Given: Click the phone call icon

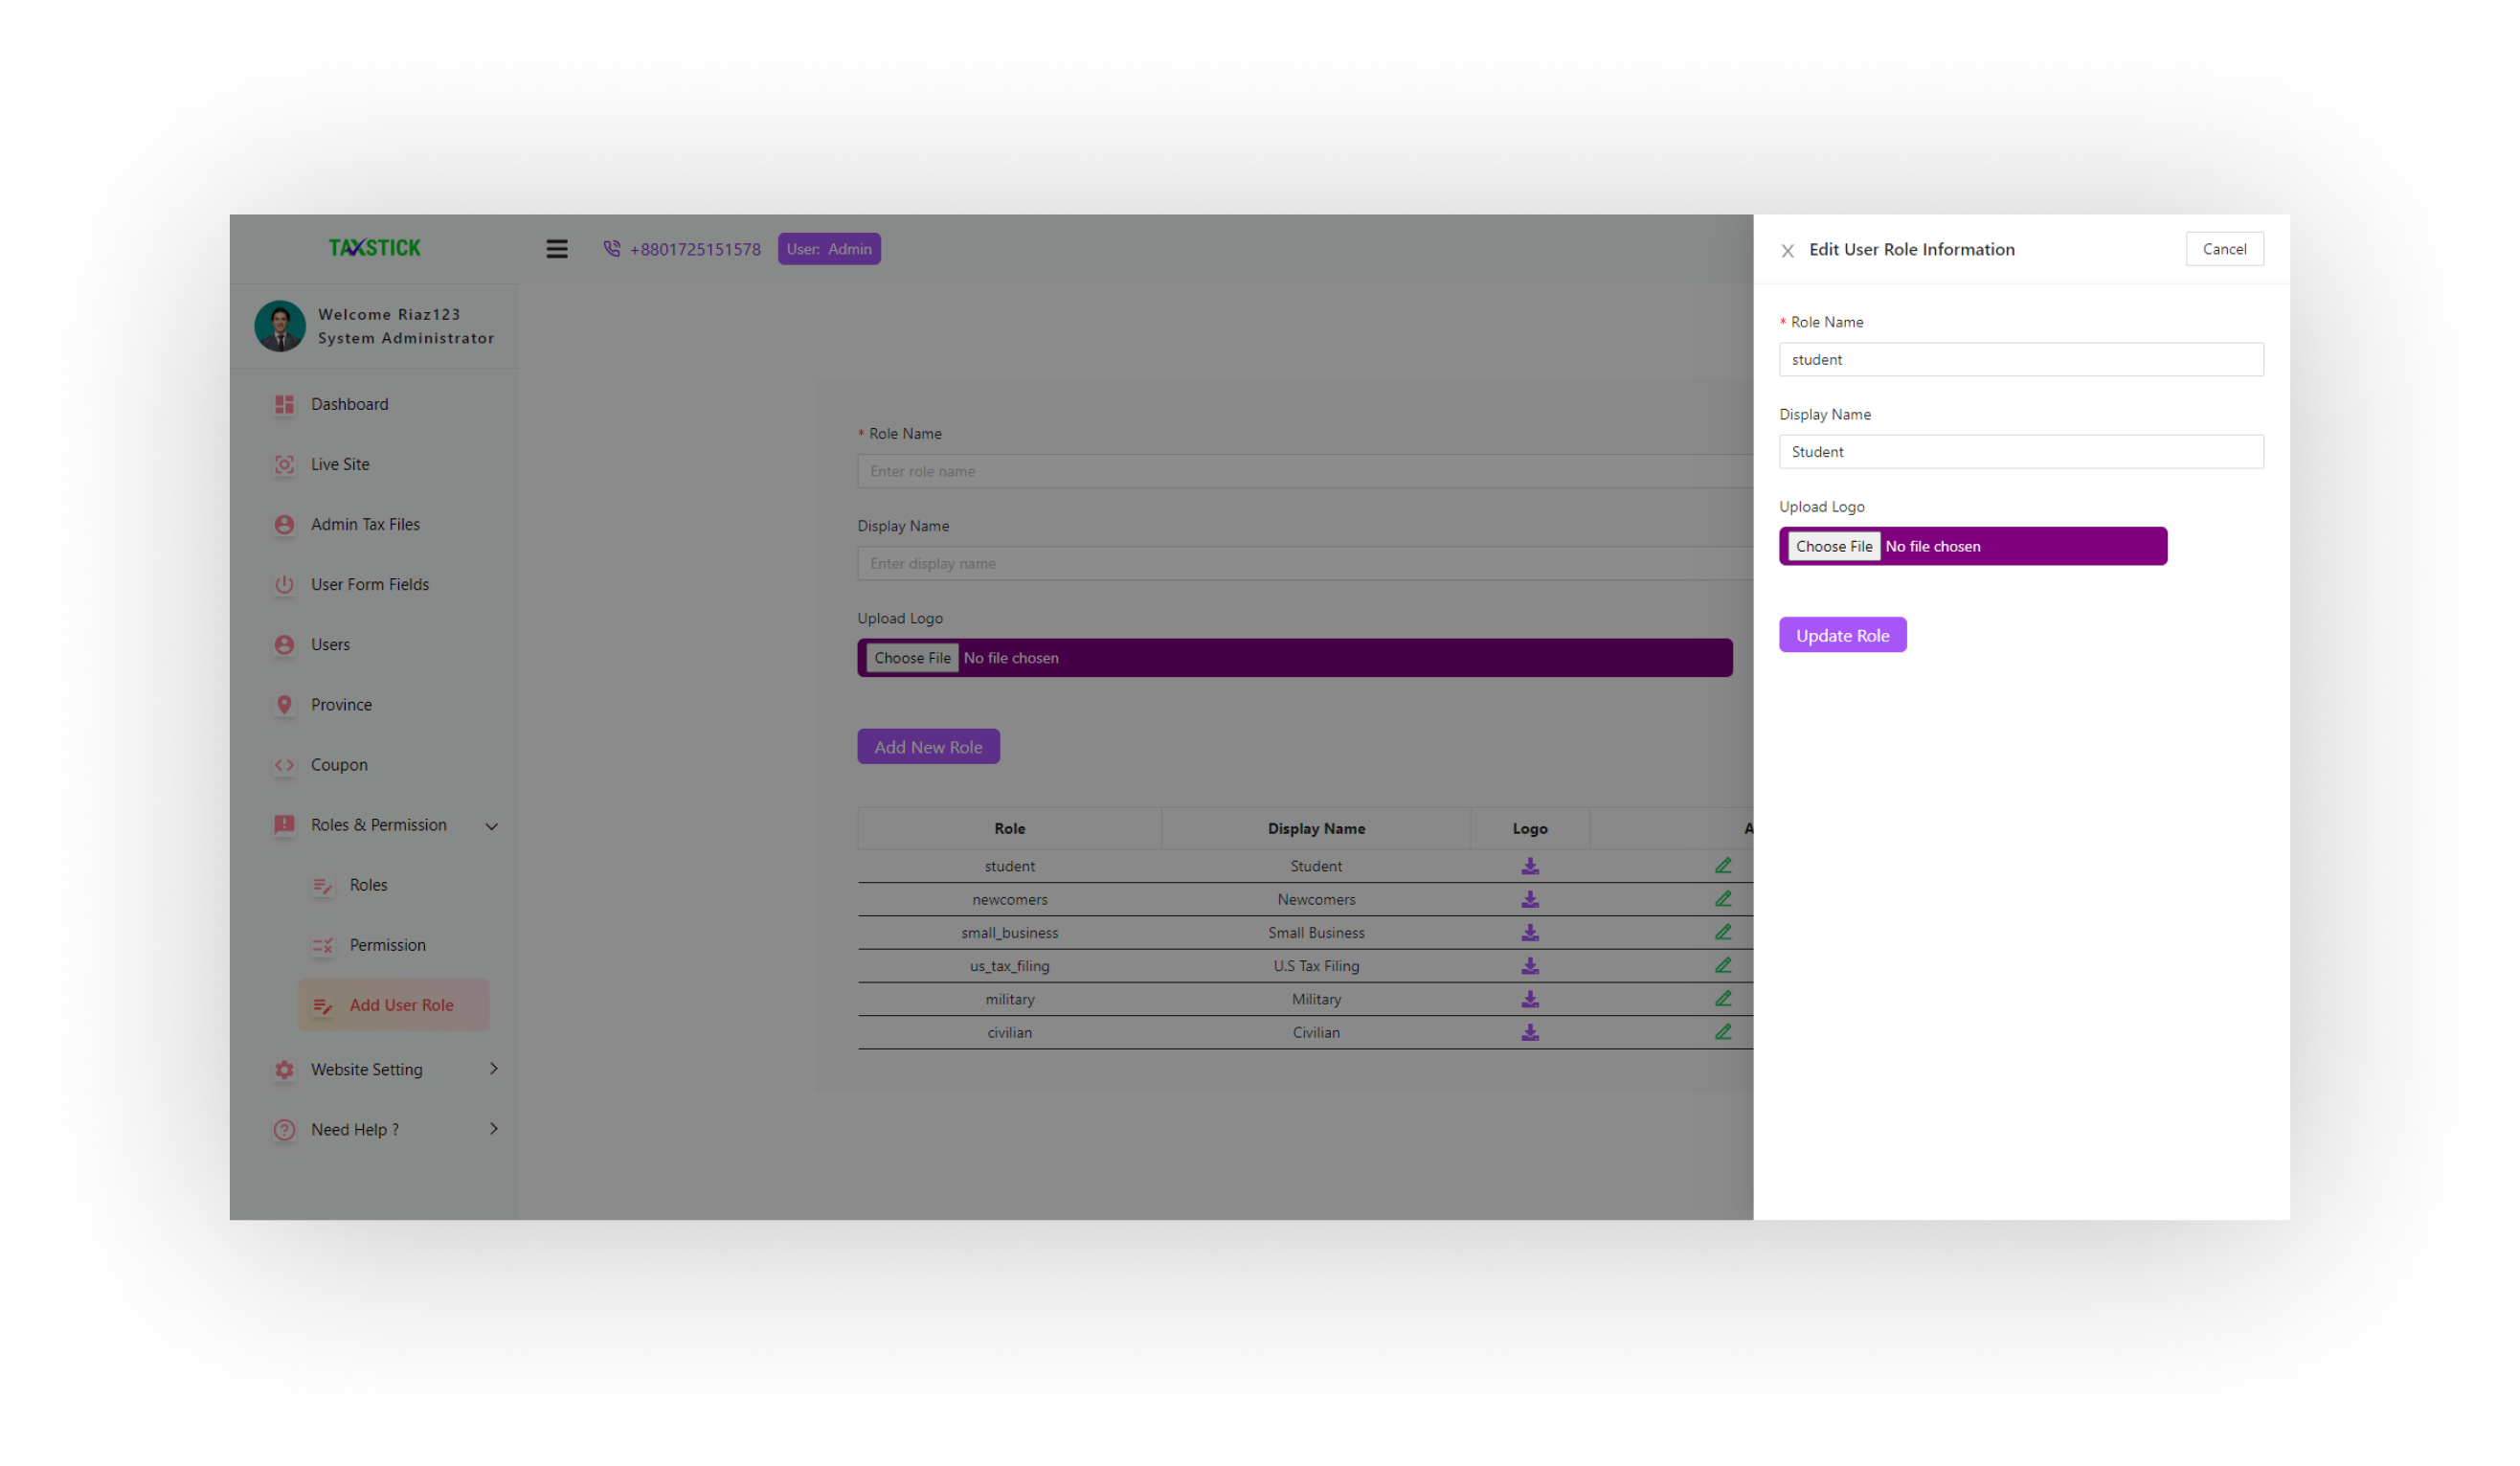Looking at the screenshot, I should [x=612, y=249].
